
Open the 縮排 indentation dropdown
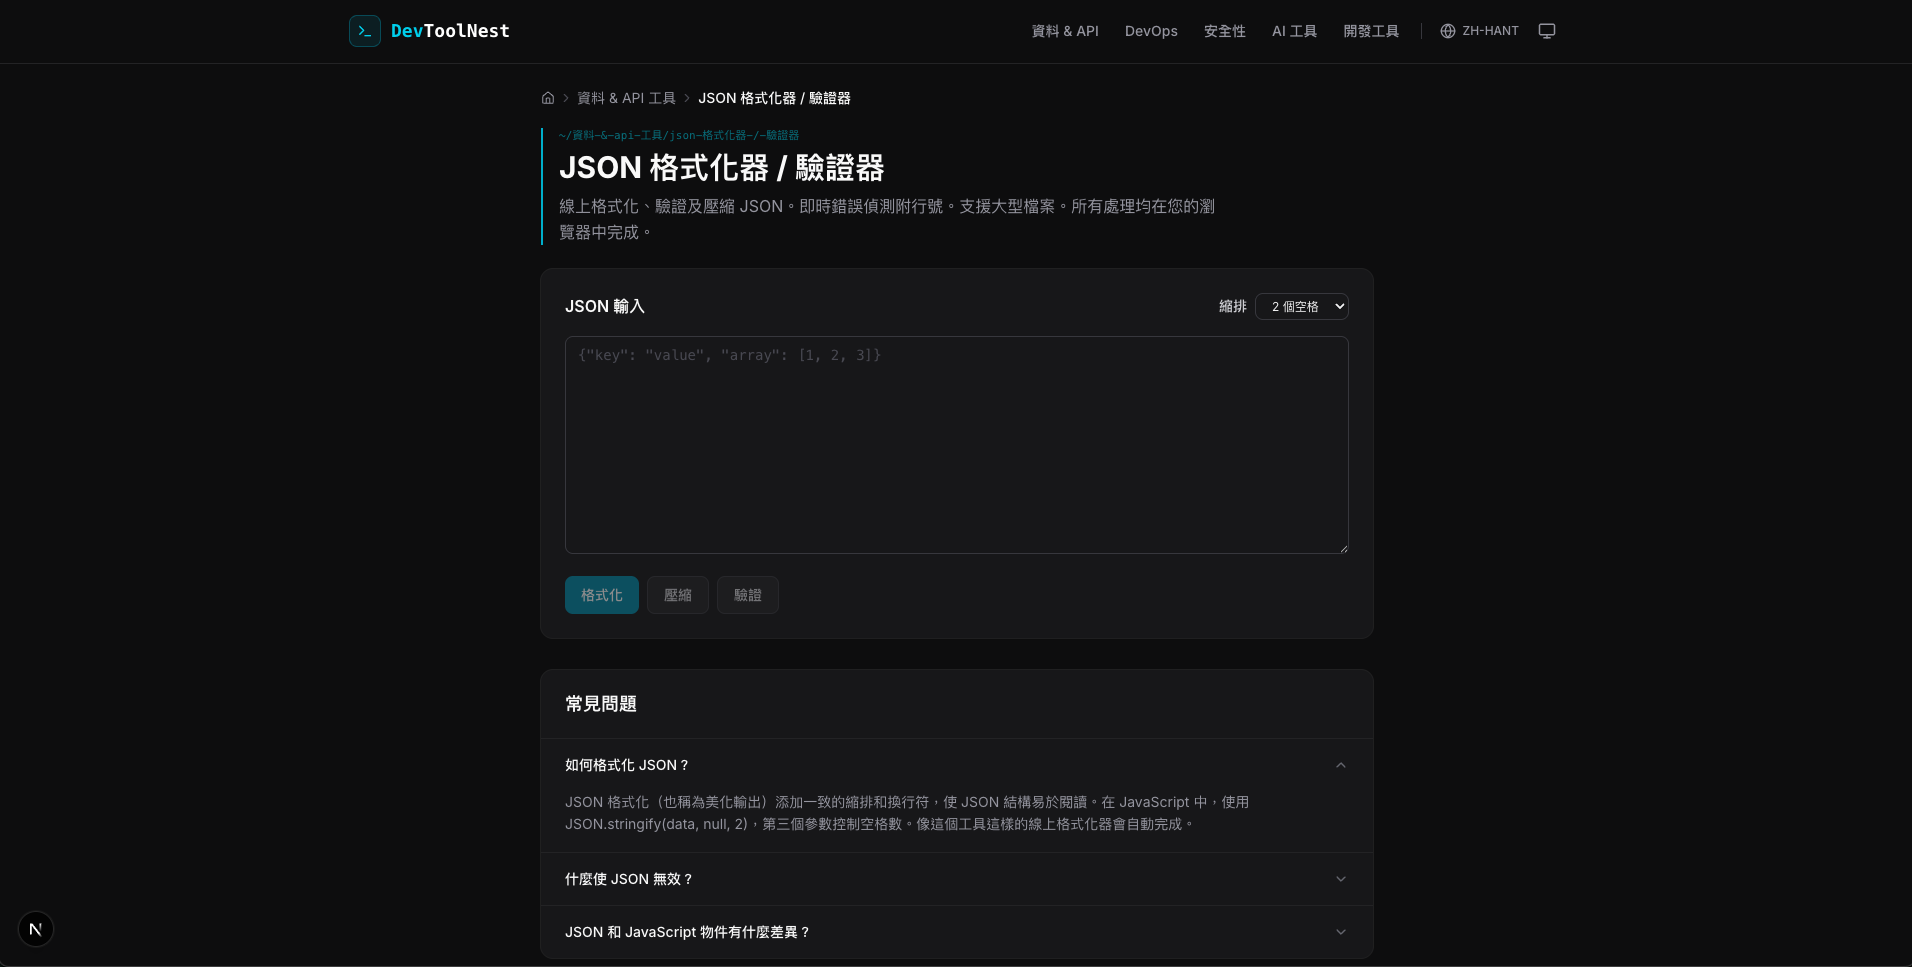[x=1302, y=306]
